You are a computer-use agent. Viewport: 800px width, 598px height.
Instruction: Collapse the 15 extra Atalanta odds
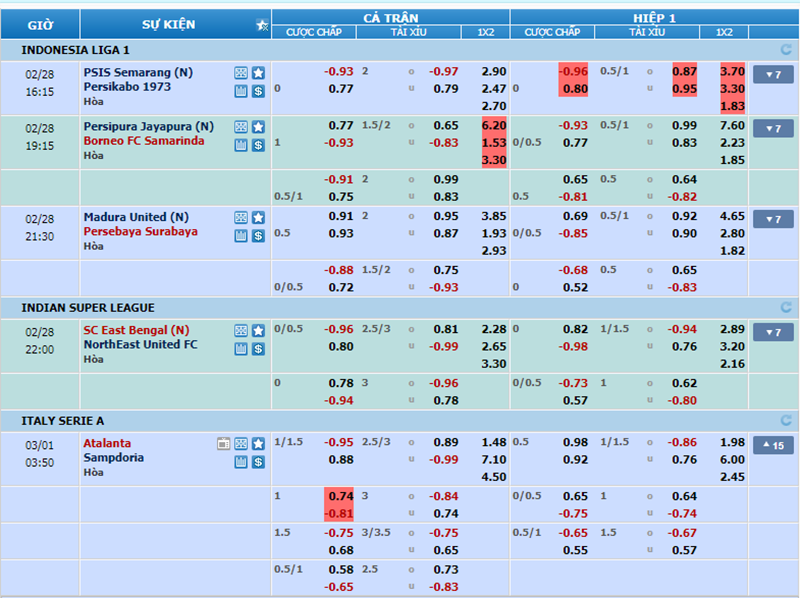772,446
